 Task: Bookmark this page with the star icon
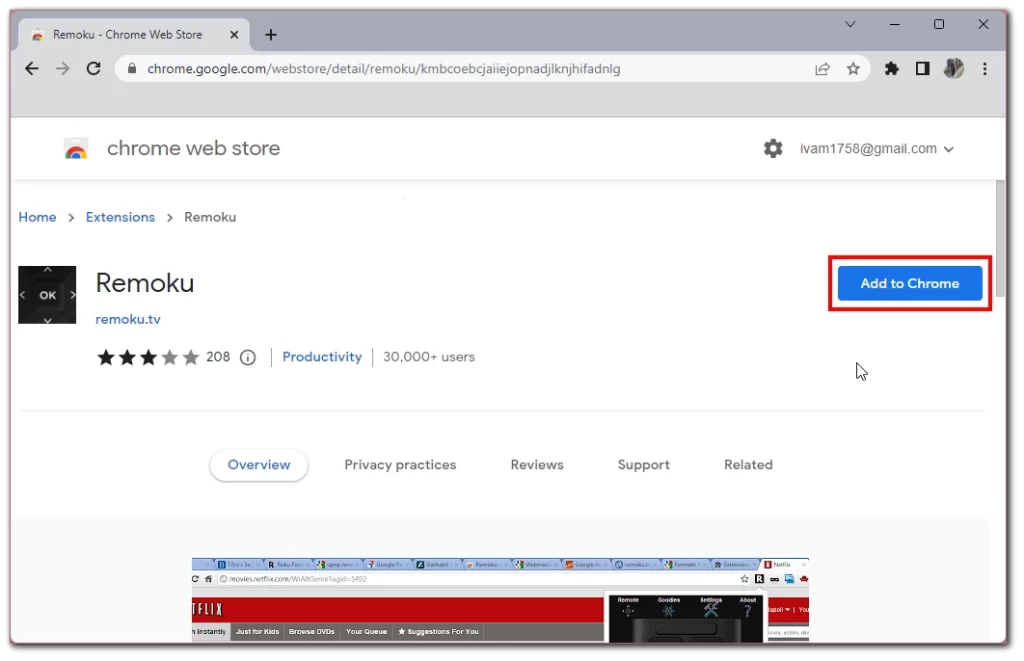(853, 69)
